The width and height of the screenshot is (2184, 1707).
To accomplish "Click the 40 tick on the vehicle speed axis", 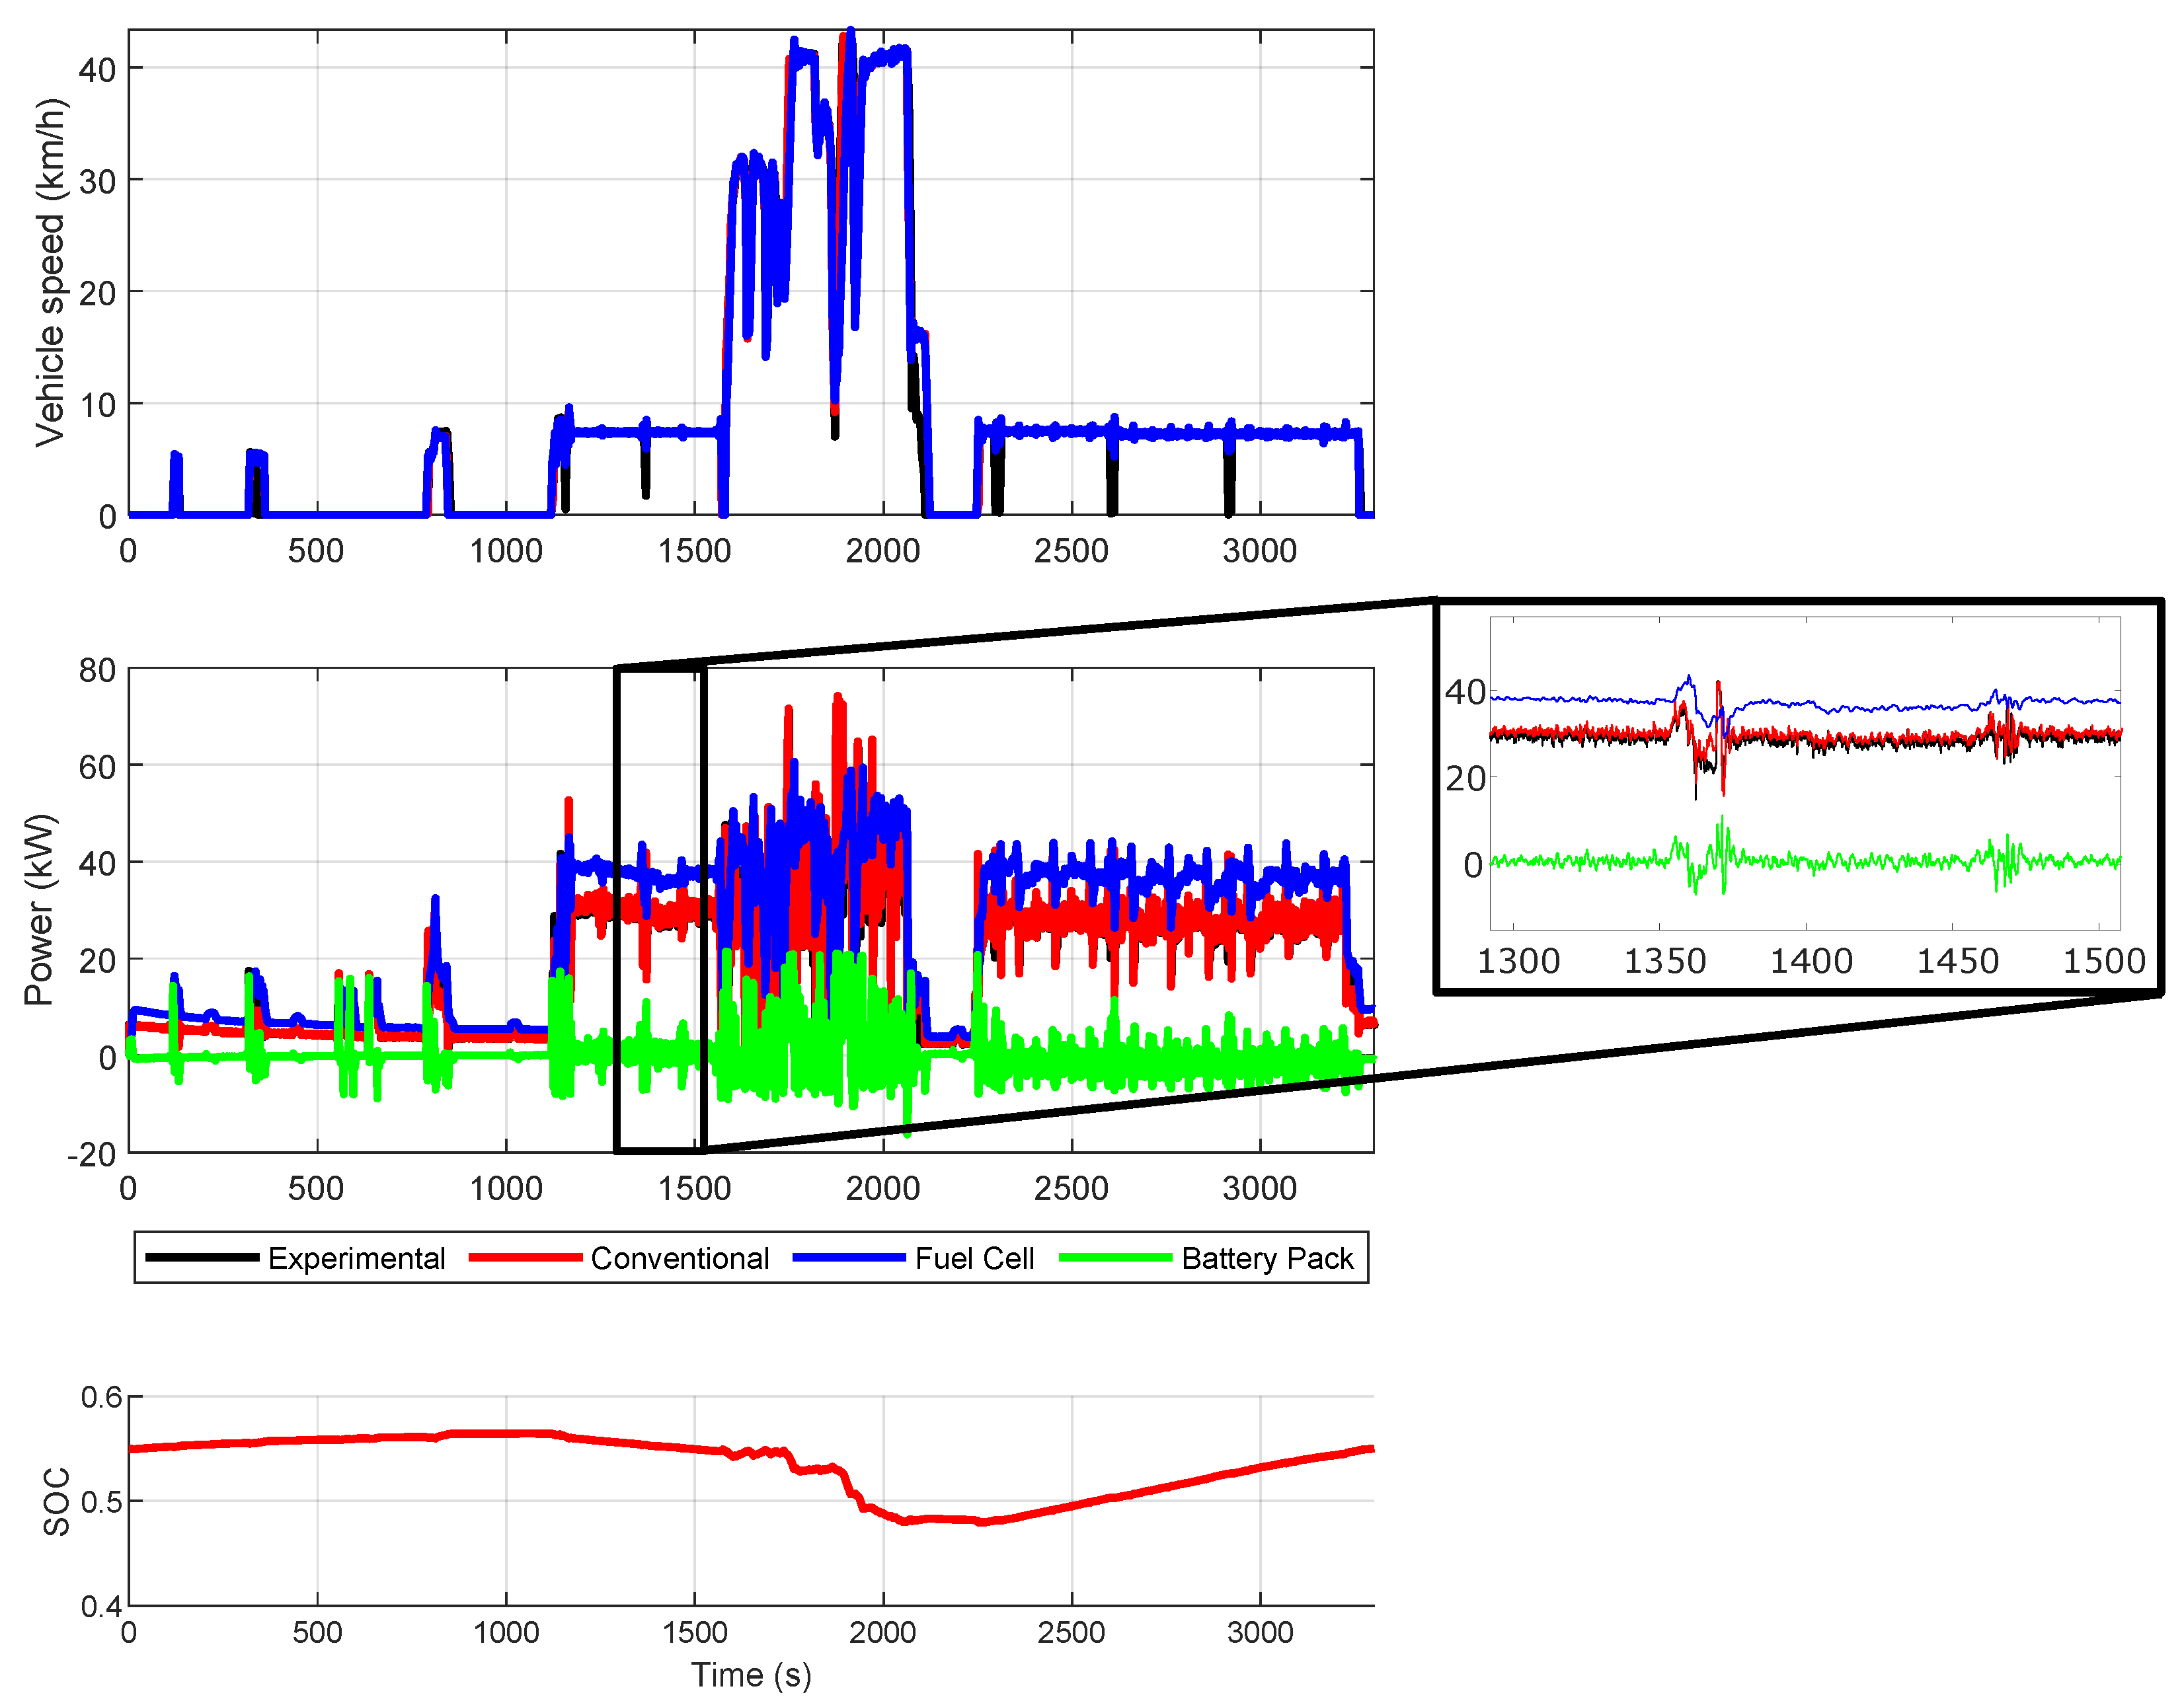I will (97, 70).
